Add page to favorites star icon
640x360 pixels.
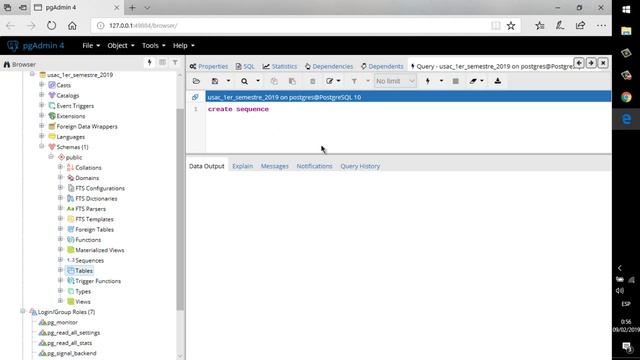tap(511, 26)
